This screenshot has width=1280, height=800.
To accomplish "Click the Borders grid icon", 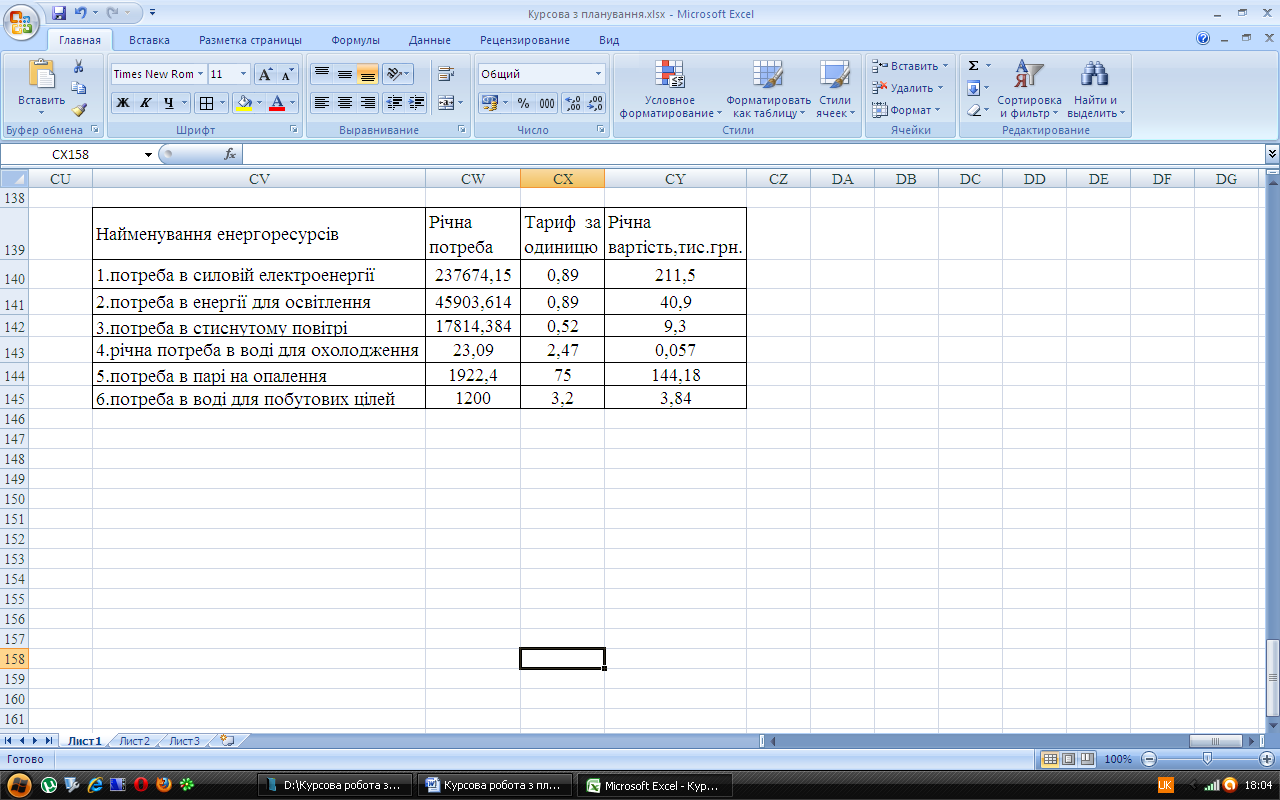I will point(205,103).
